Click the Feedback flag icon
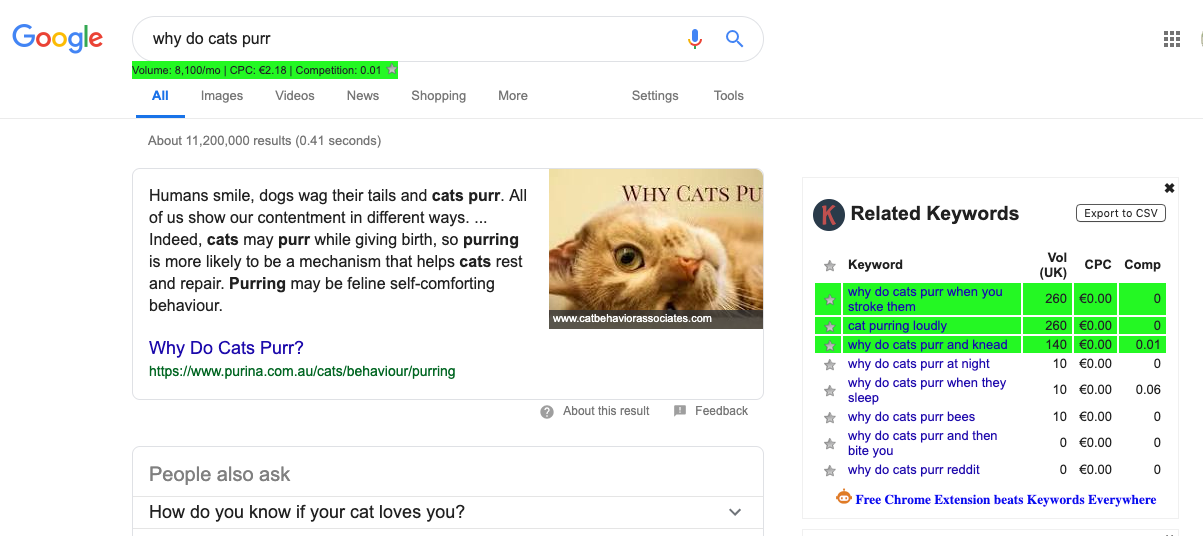This screenshot has width=1203, height=536. (680, 411)
